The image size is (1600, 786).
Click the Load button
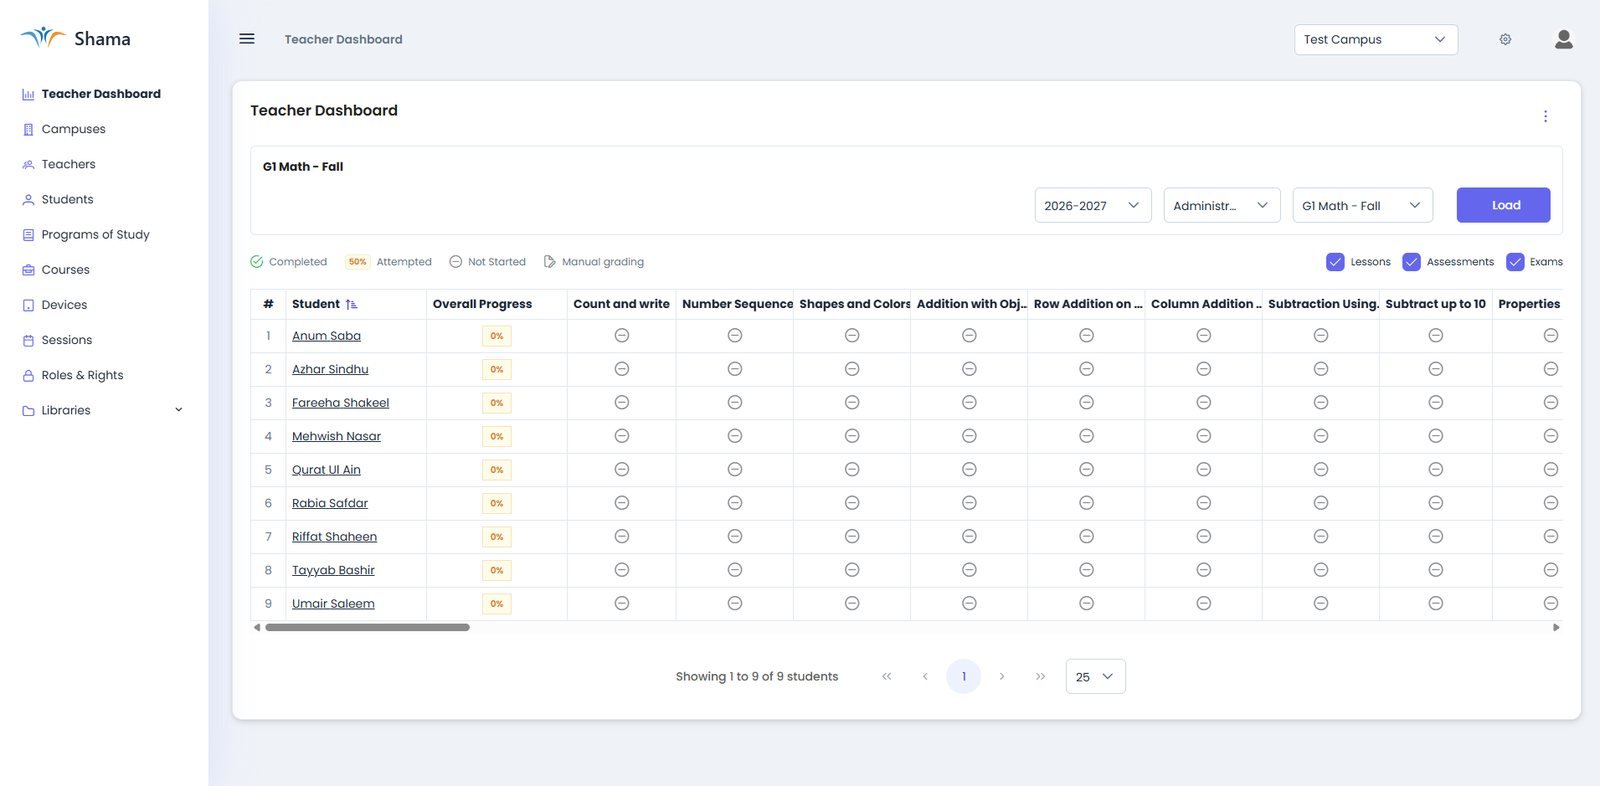pos(1503,205)
